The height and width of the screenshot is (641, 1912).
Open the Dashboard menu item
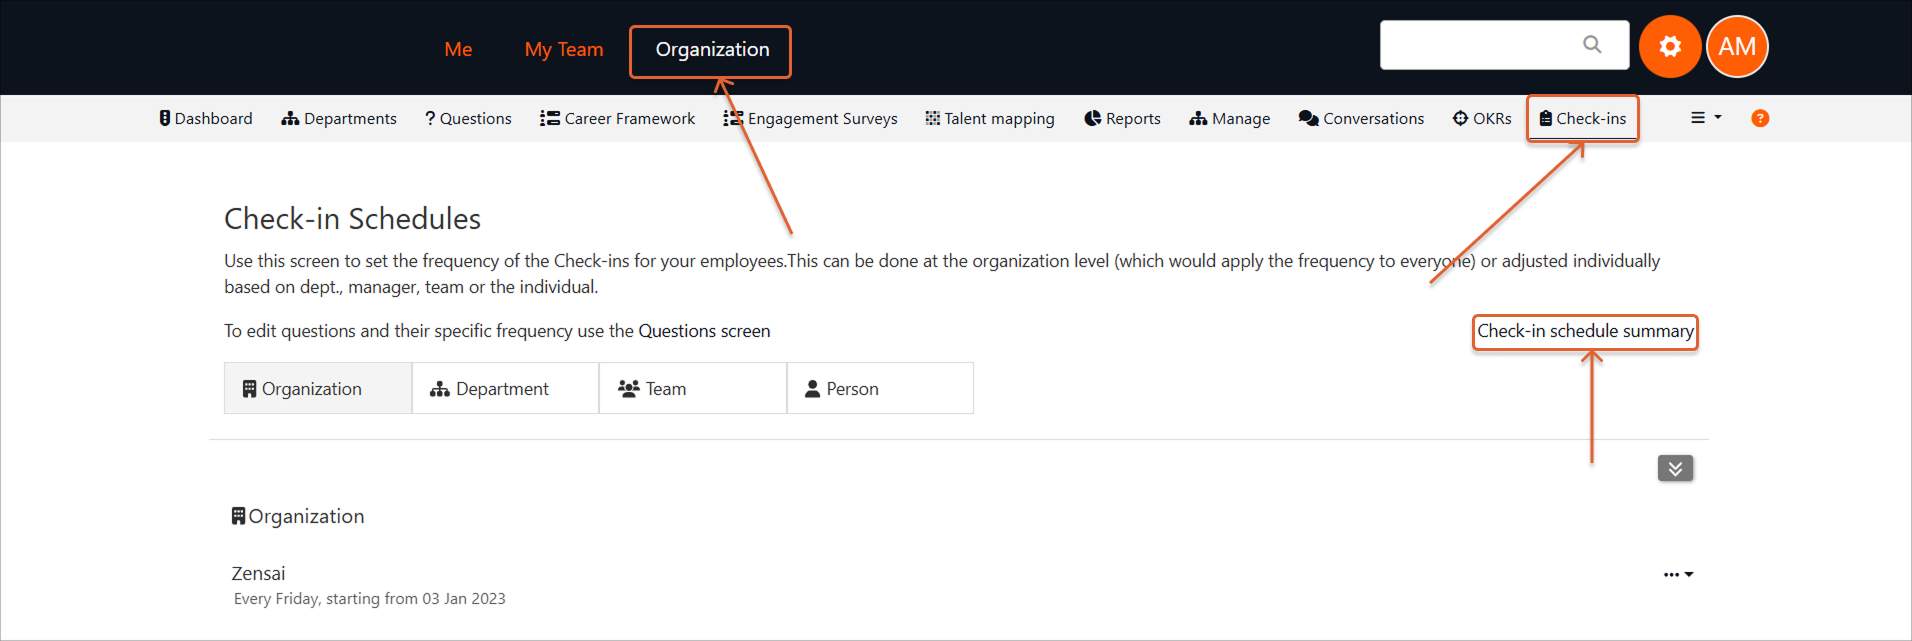click(x=206, y=118)
